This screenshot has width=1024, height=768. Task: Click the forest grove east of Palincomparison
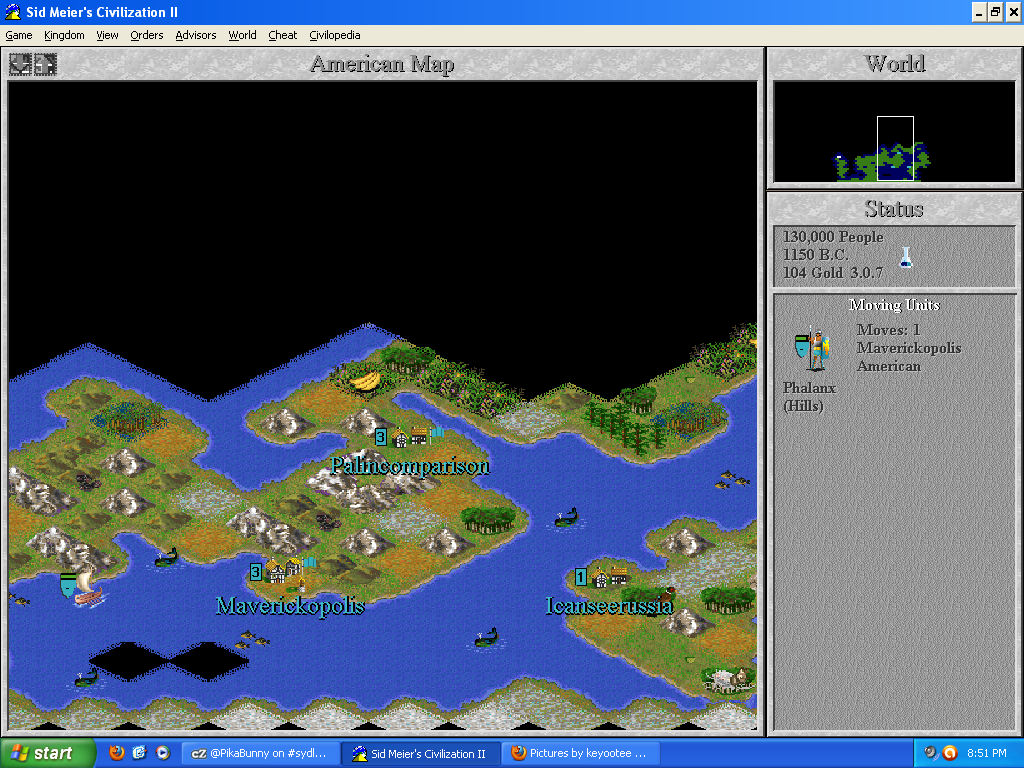488,519
